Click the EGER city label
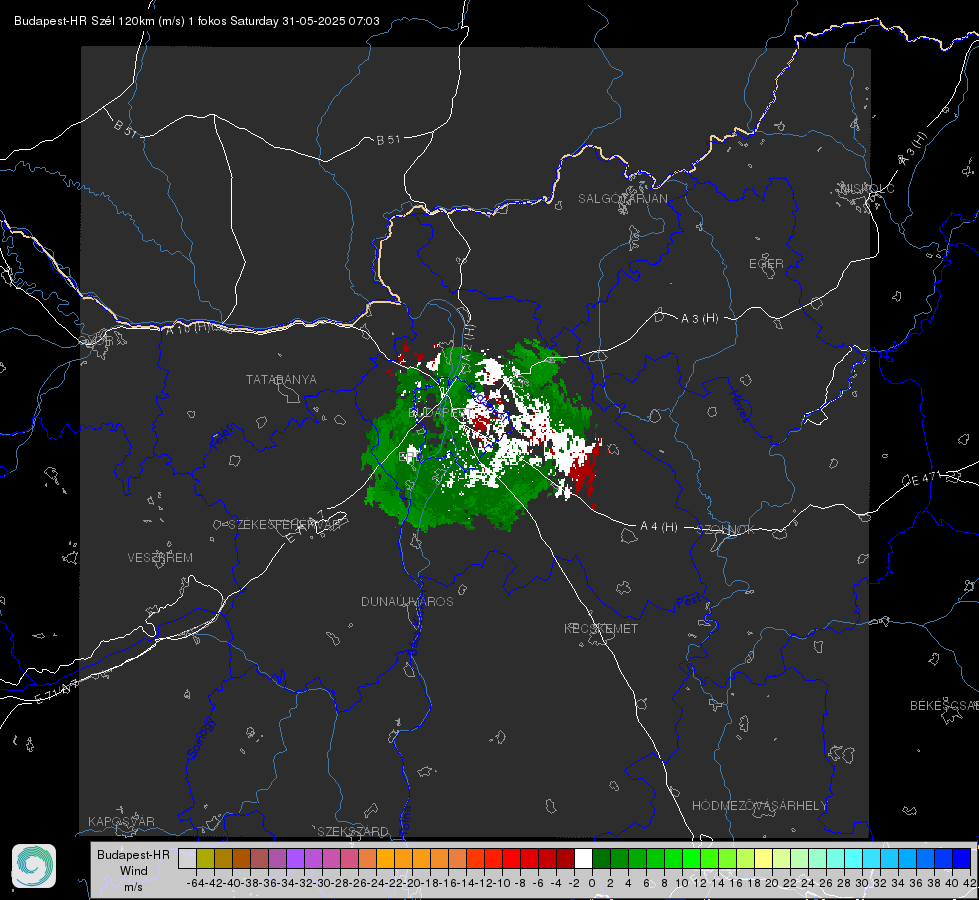Image resolution: width=979 pixels, height=900 pixels. pos(766,264)
